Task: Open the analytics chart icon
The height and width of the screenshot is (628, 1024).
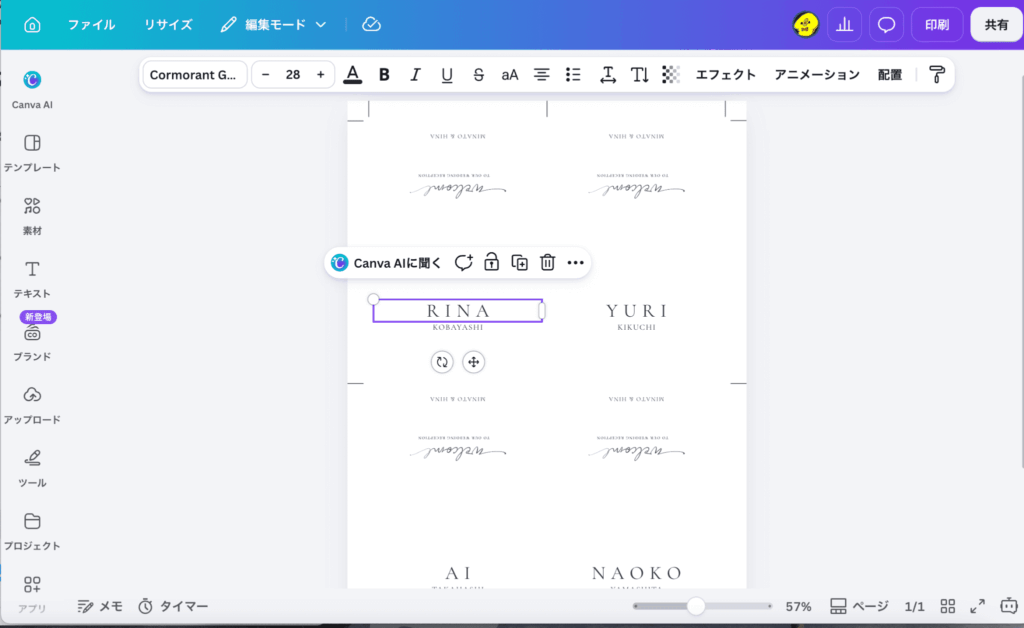Action: click(844, 25)
